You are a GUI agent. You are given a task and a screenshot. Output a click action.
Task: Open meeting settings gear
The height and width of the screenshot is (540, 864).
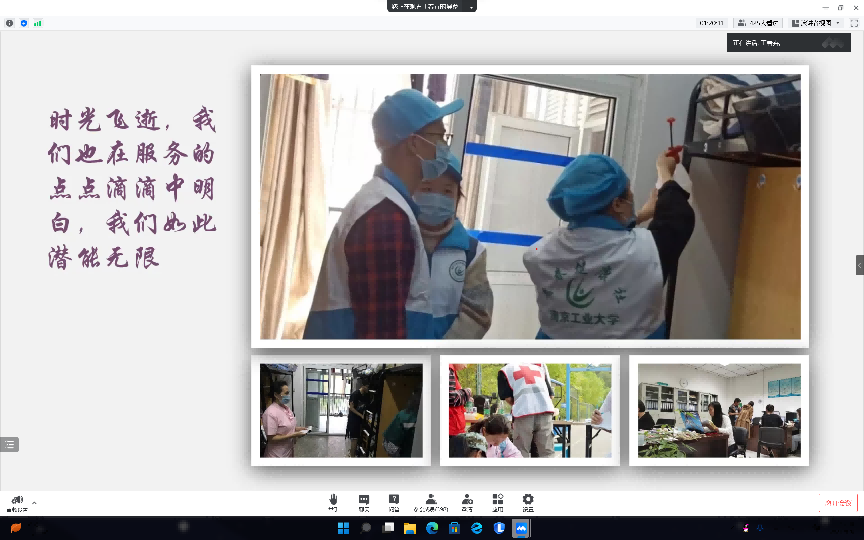pos(528,501)
